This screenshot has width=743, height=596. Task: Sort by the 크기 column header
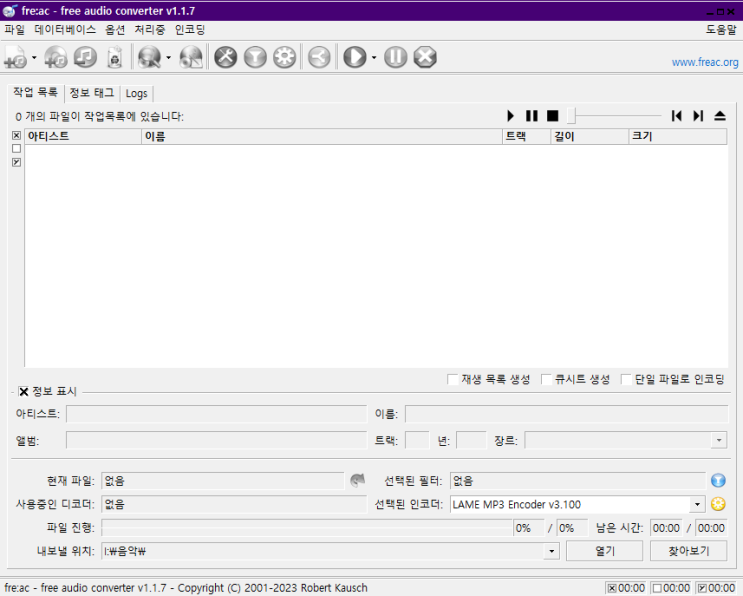pyautogui.click(x=678, y=136)
